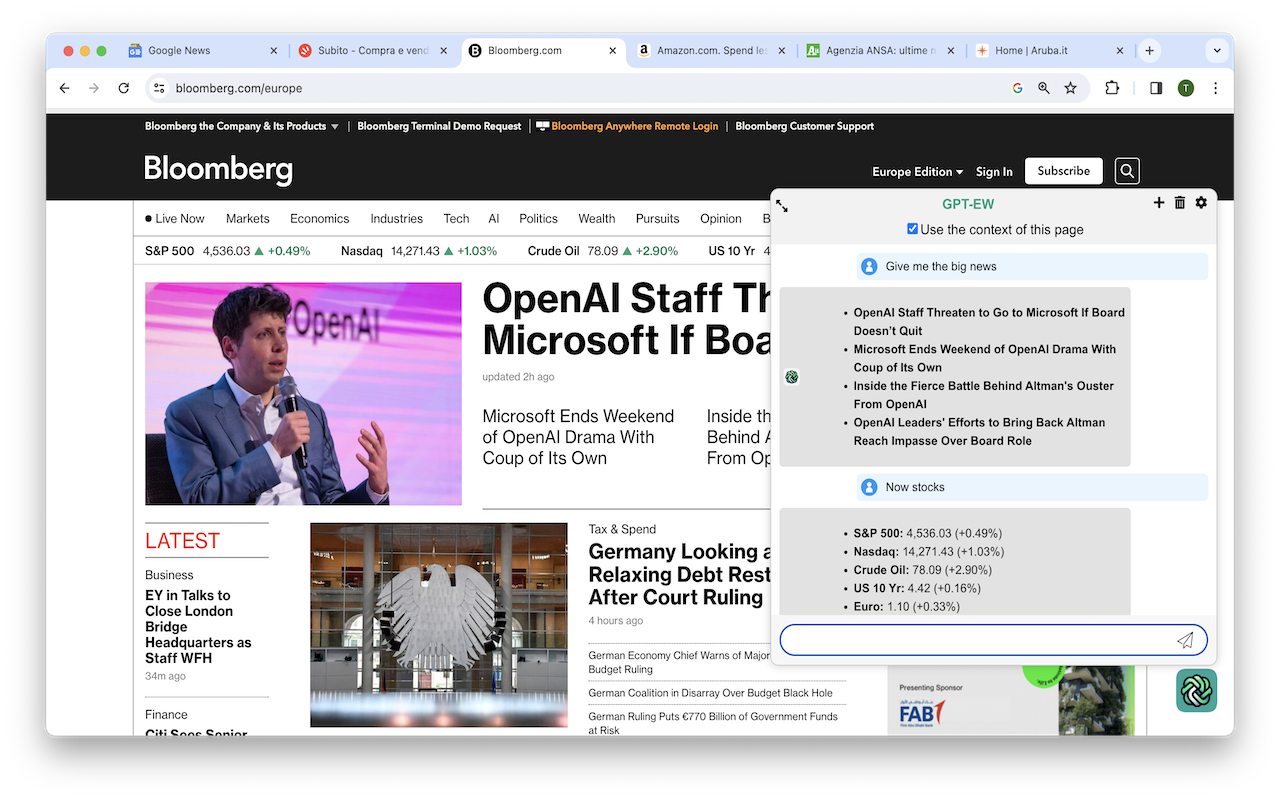Open Tech section in nav

coord(456,218)
